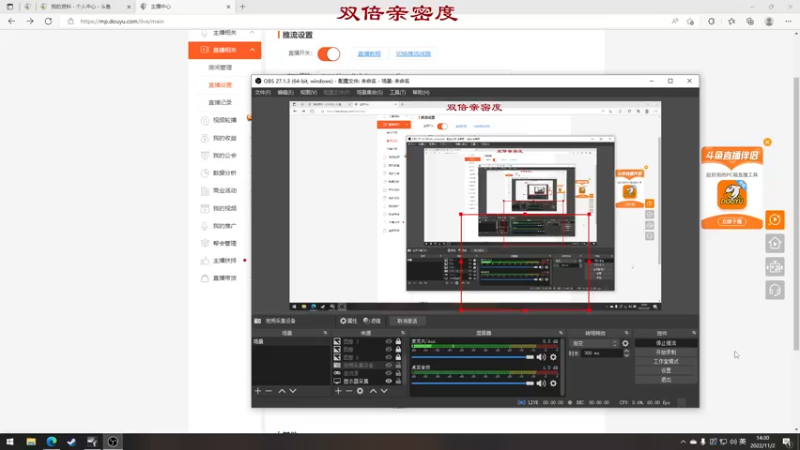Click 立即下载 on Douyu companion ad
The image size is (800, 450).
pos(732,221)
